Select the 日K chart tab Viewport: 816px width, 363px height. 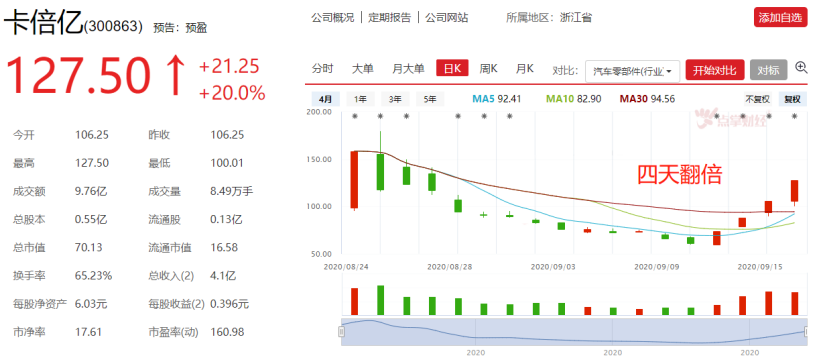point(452,68)
